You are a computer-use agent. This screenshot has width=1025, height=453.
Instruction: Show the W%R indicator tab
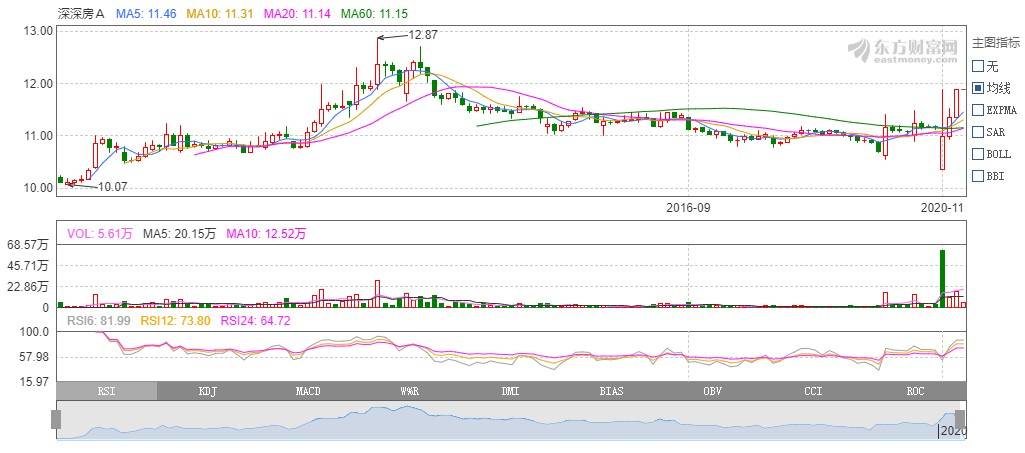pyautogui.click(x=409, y=391)
